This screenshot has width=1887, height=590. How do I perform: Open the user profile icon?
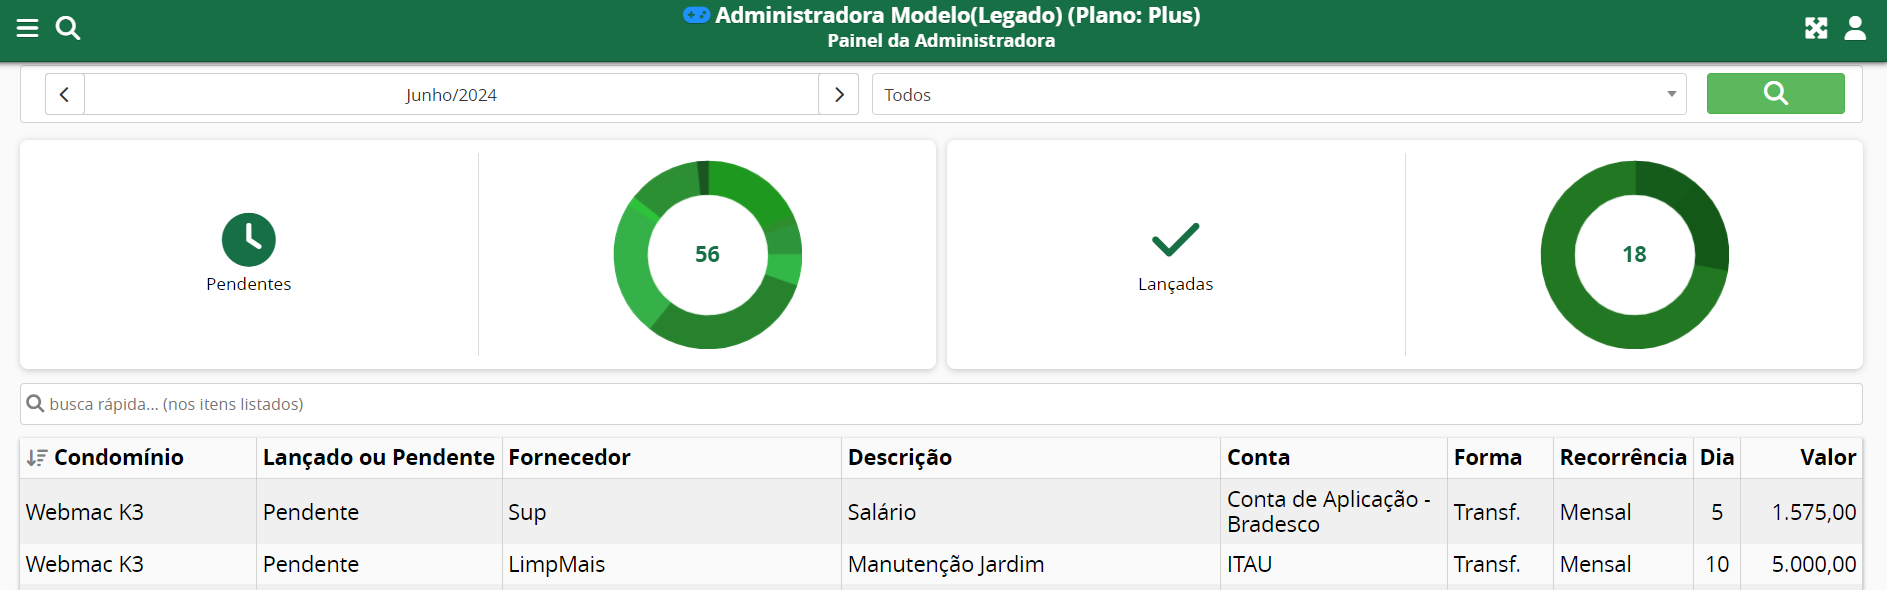pyautogui.click(x=1855, y=28)
